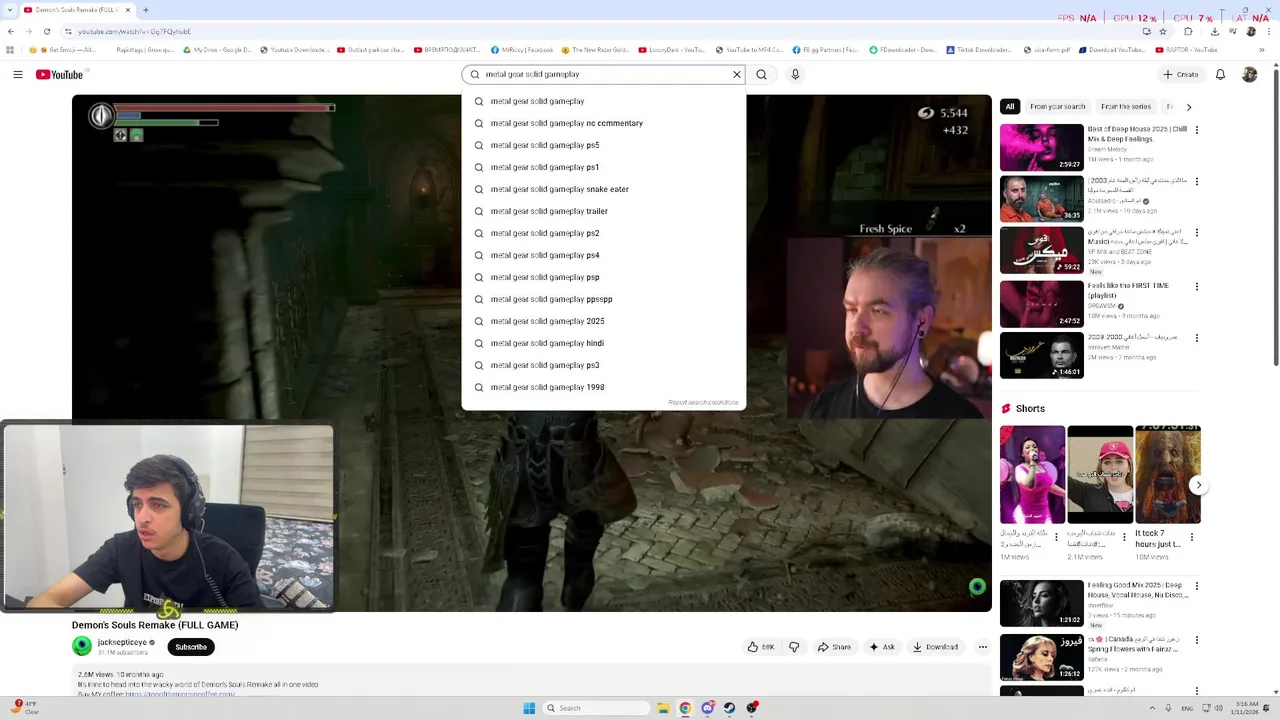Screen dimensions: 1280x720
Task: Open a new browser tab
Action: click(x=146, y=10)
